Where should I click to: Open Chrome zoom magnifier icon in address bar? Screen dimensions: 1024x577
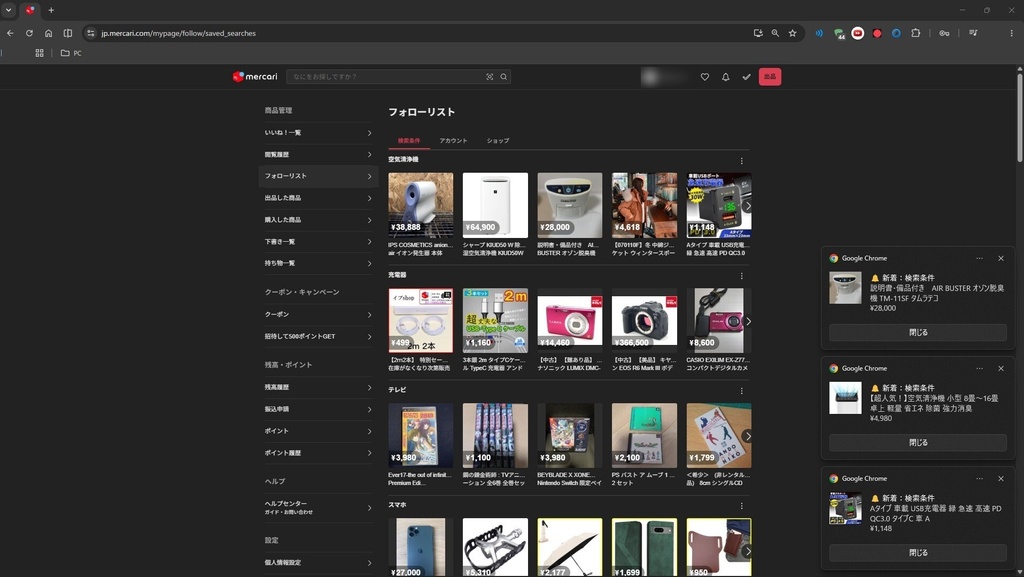click(775, 33)
